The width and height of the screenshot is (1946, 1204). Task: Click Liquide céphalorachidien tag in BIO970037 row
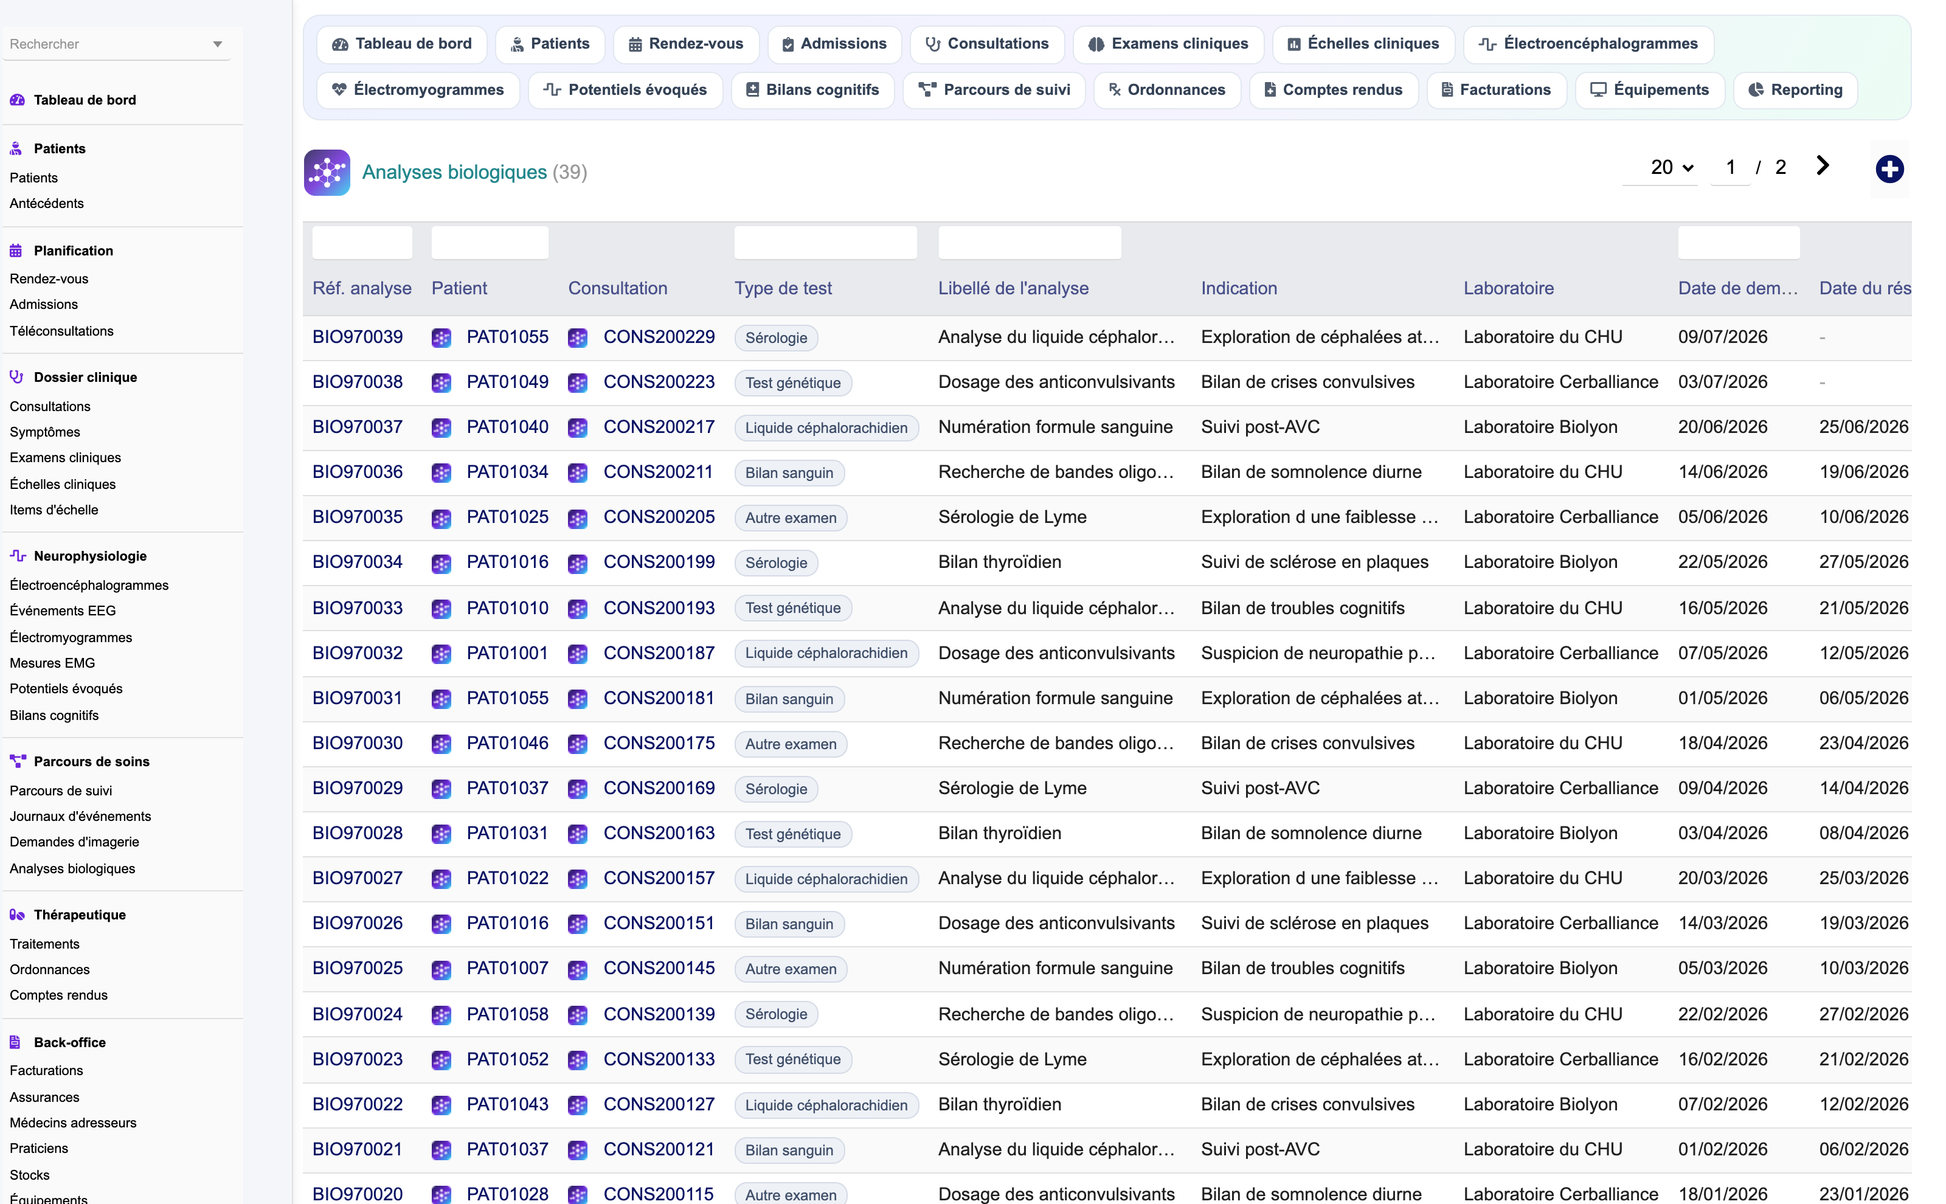pos(826,428)
